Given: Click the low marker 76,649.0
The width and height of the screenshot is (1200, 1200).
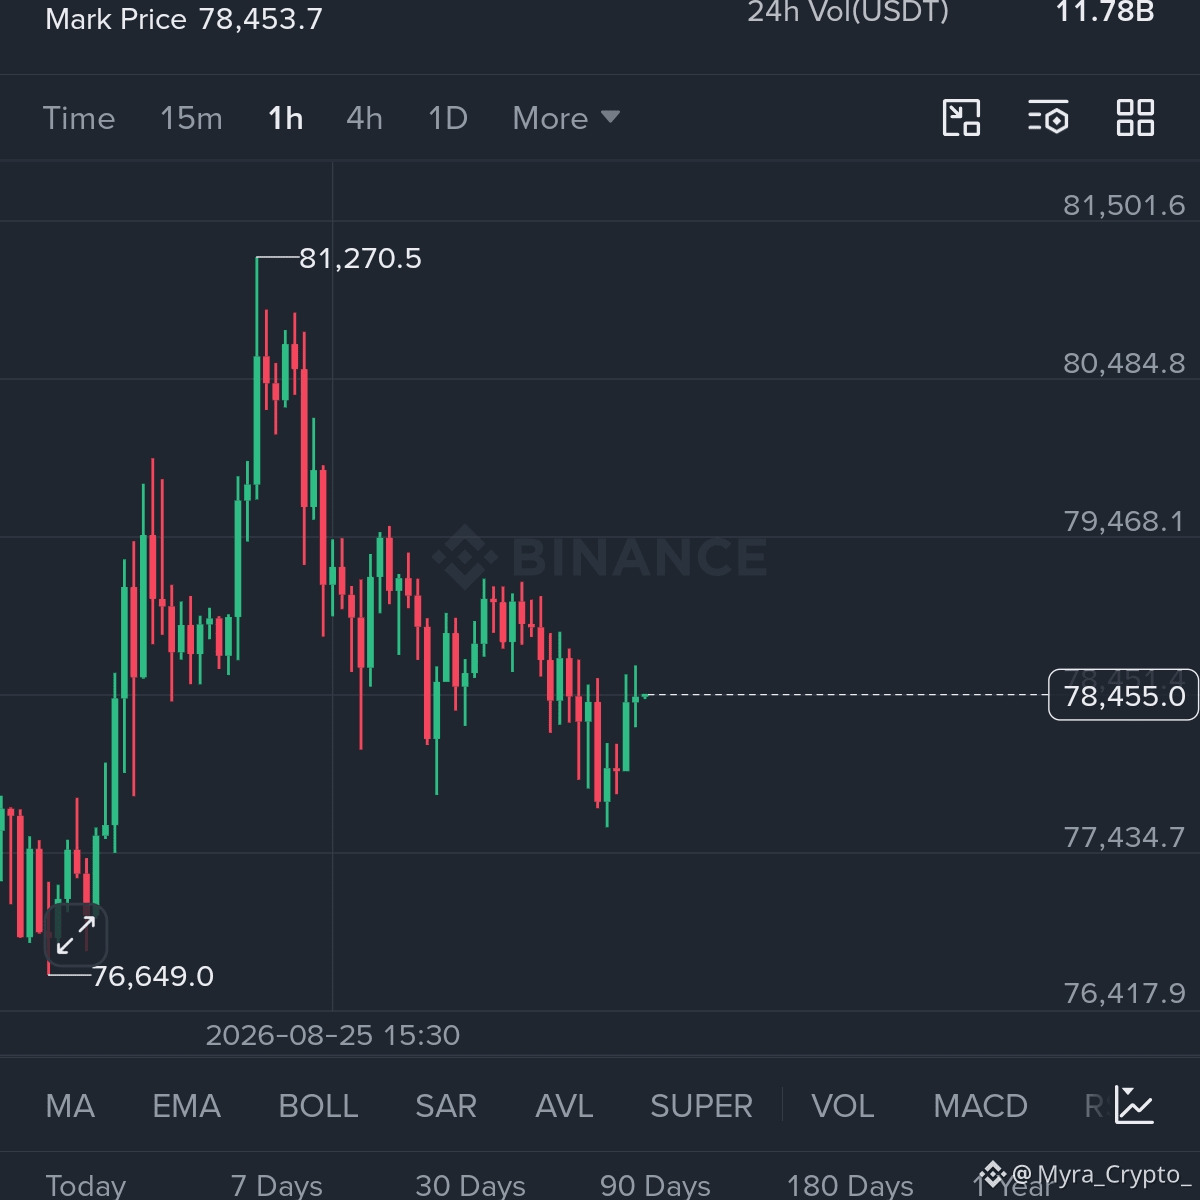Looking at the screenshot, I should coord(153,976).
